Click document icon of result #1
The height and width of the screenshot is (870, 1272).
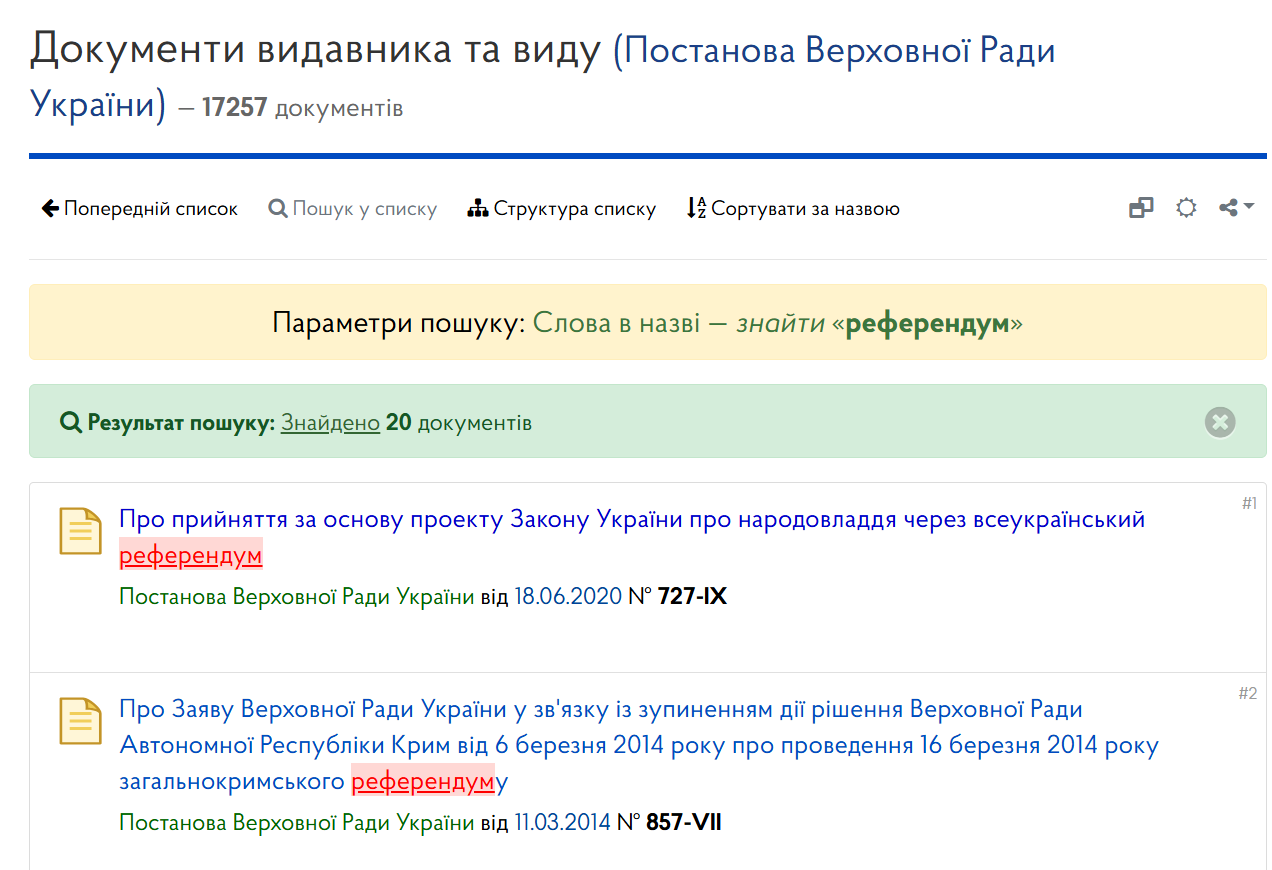(x=81, y=531)
